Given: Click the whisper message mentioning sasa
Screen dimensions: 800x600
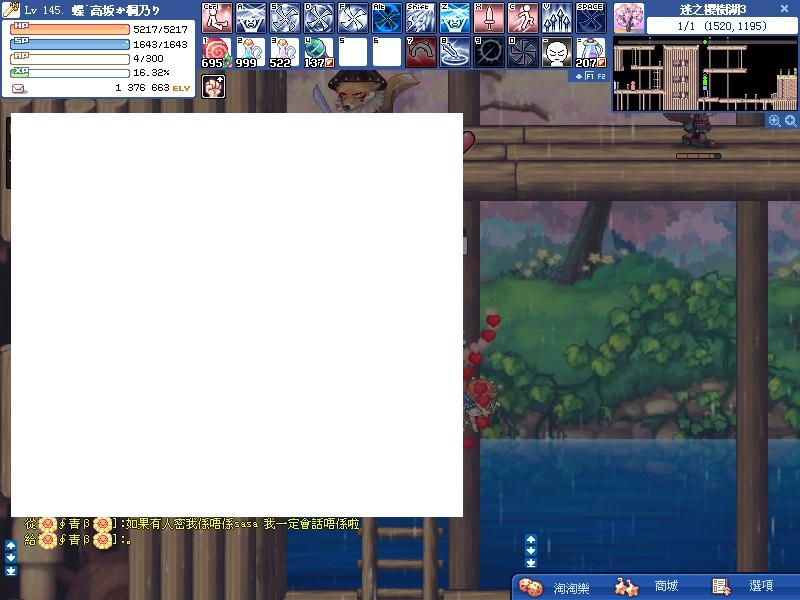Looking at the screenshot, I should [x=192, y=524].
